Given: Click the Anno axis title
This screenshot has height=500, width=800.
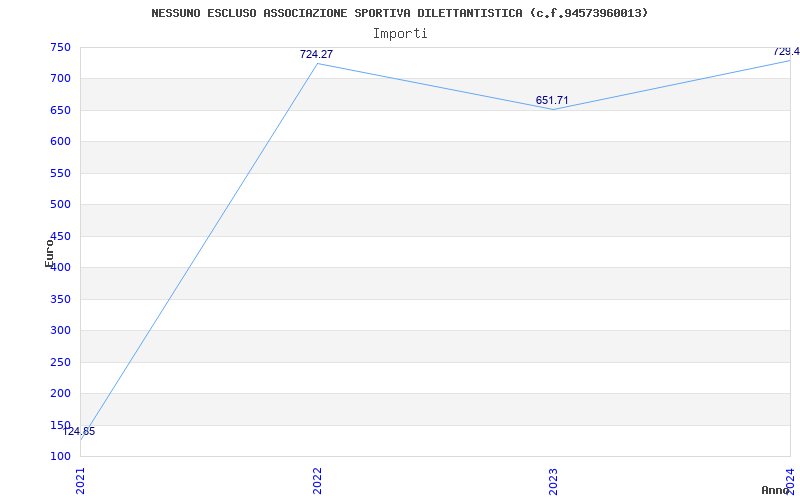Looking at the screenshot, I should click(x=775, y=490).
